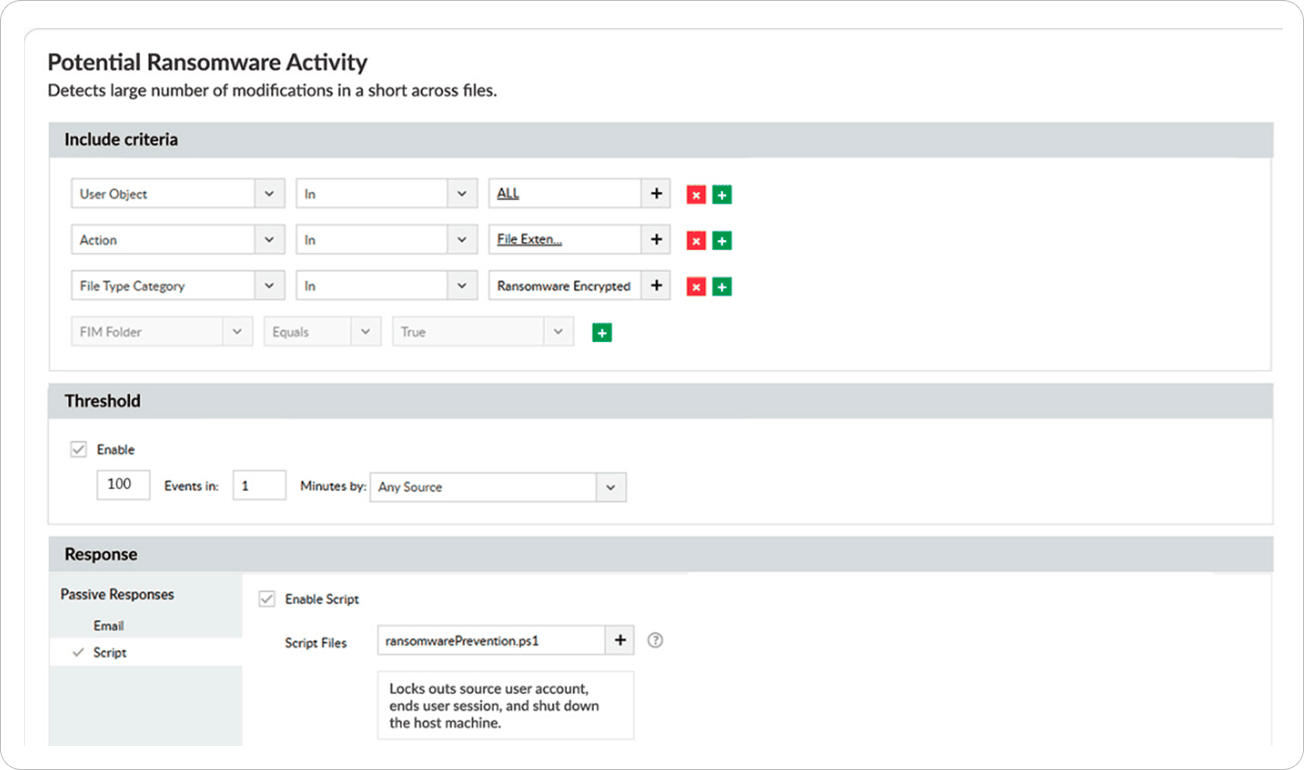Click the 100 Events threshold input field
Screen dimensions: 1304x770
coord(122,484)
